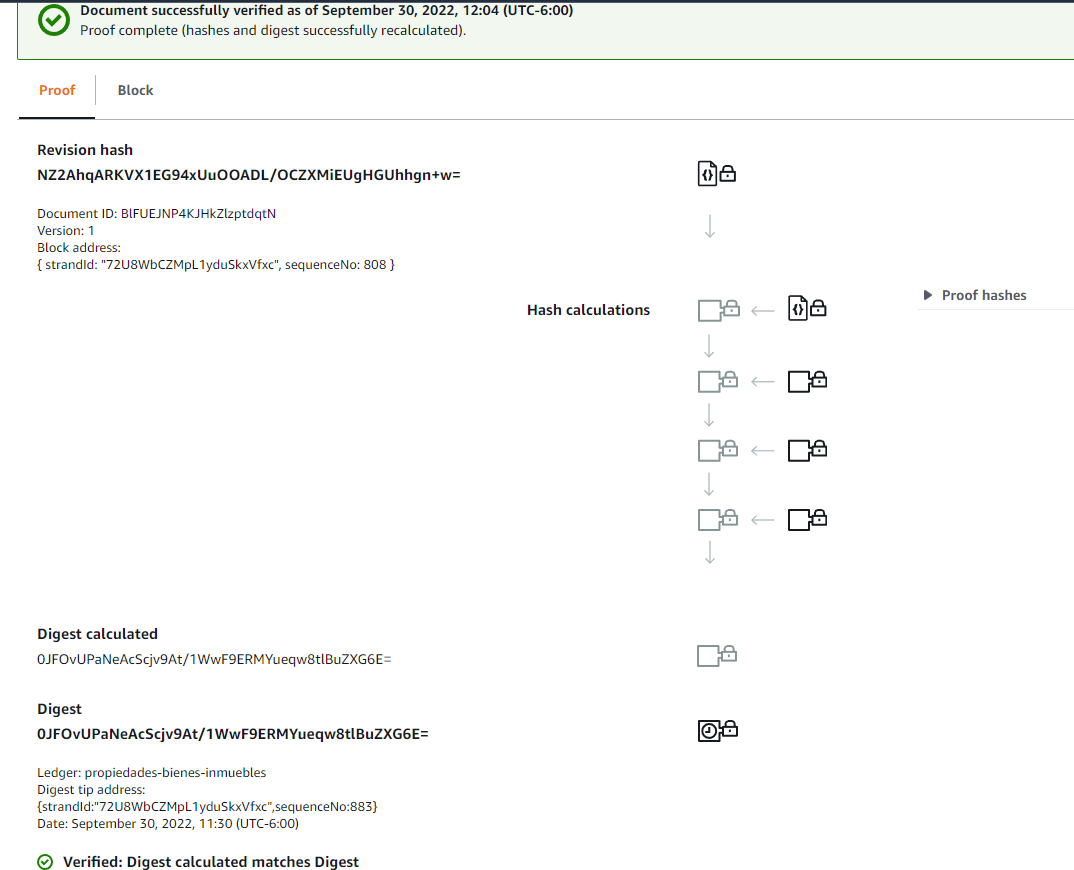Click the third row proof hash input icon

coord(807,450)
